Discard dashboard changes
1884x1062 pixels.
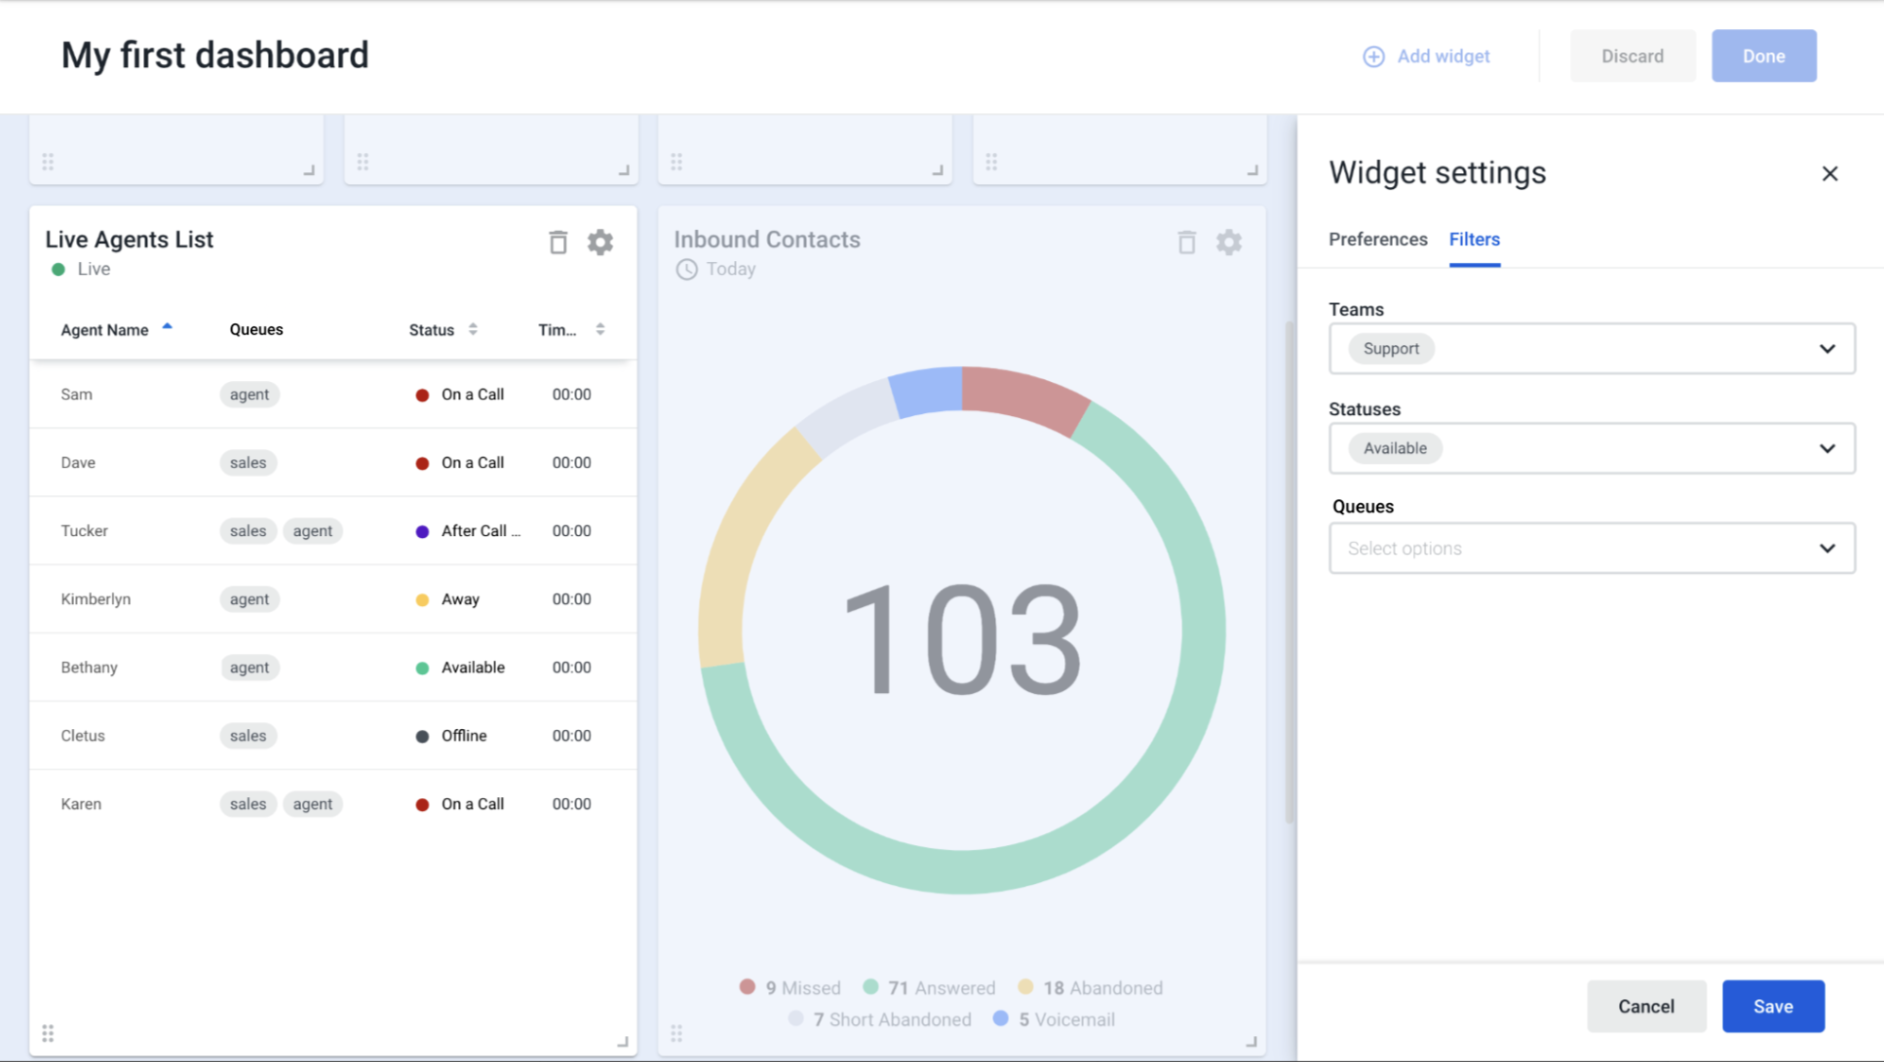(x=1632, y=56)
